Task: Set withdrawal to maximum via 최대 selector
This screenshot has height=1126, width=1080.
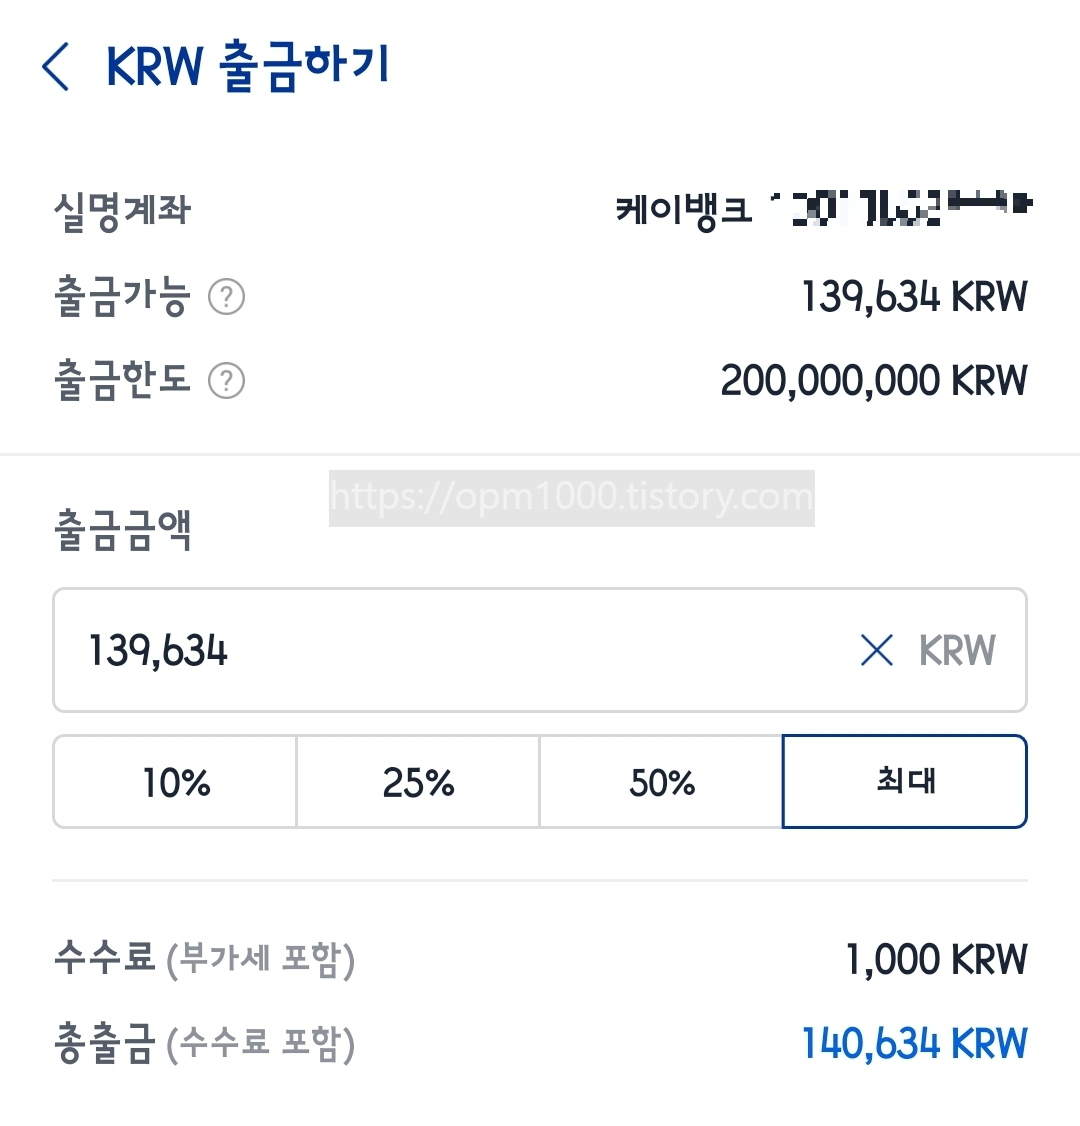Action: (904, 782)
